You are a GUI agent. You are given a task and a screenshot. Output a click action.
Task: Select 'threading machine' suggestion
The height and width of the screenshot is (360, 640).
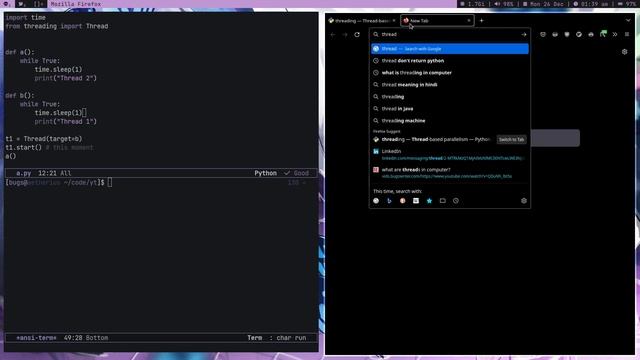tap(450, 121)
